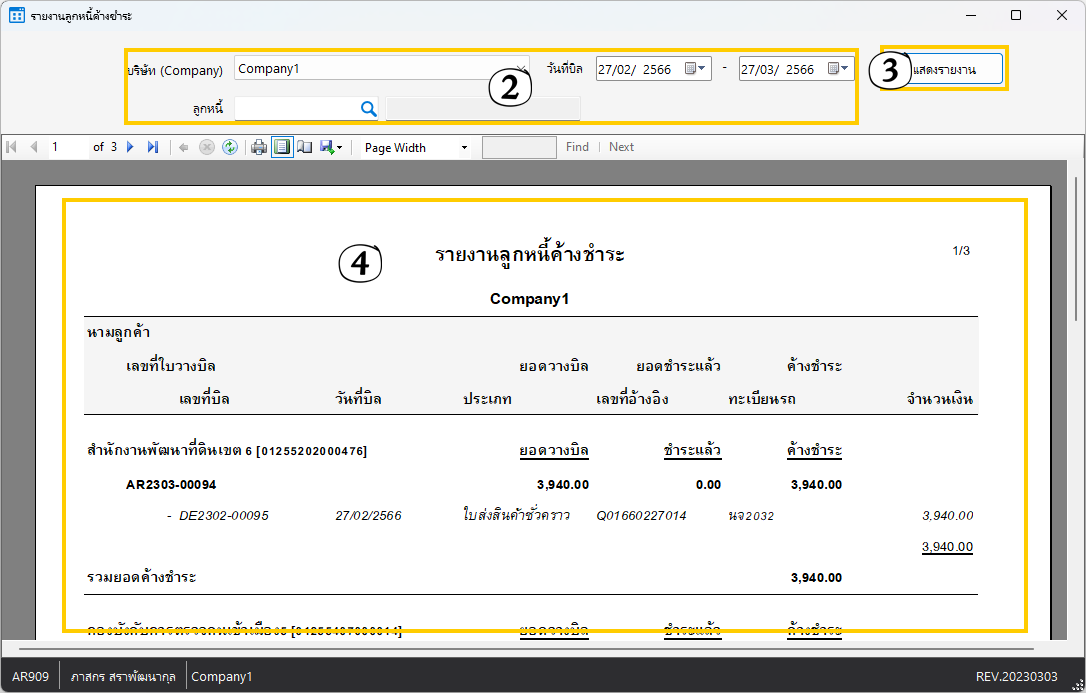Open the start date calendar picker

(696, 69)
